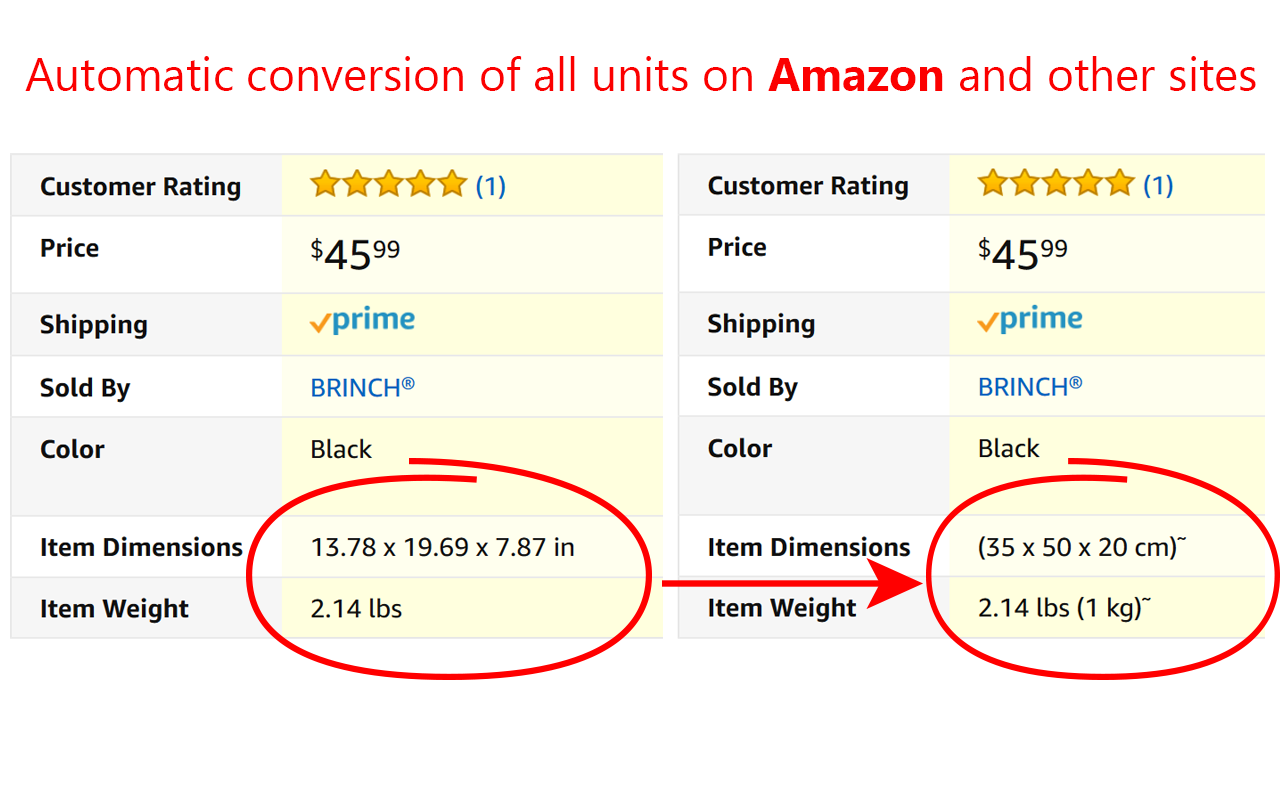1280x800 pixels.
Task: Click the orange checkmark of right Prime logo
Action: click(x=986, y=320)
